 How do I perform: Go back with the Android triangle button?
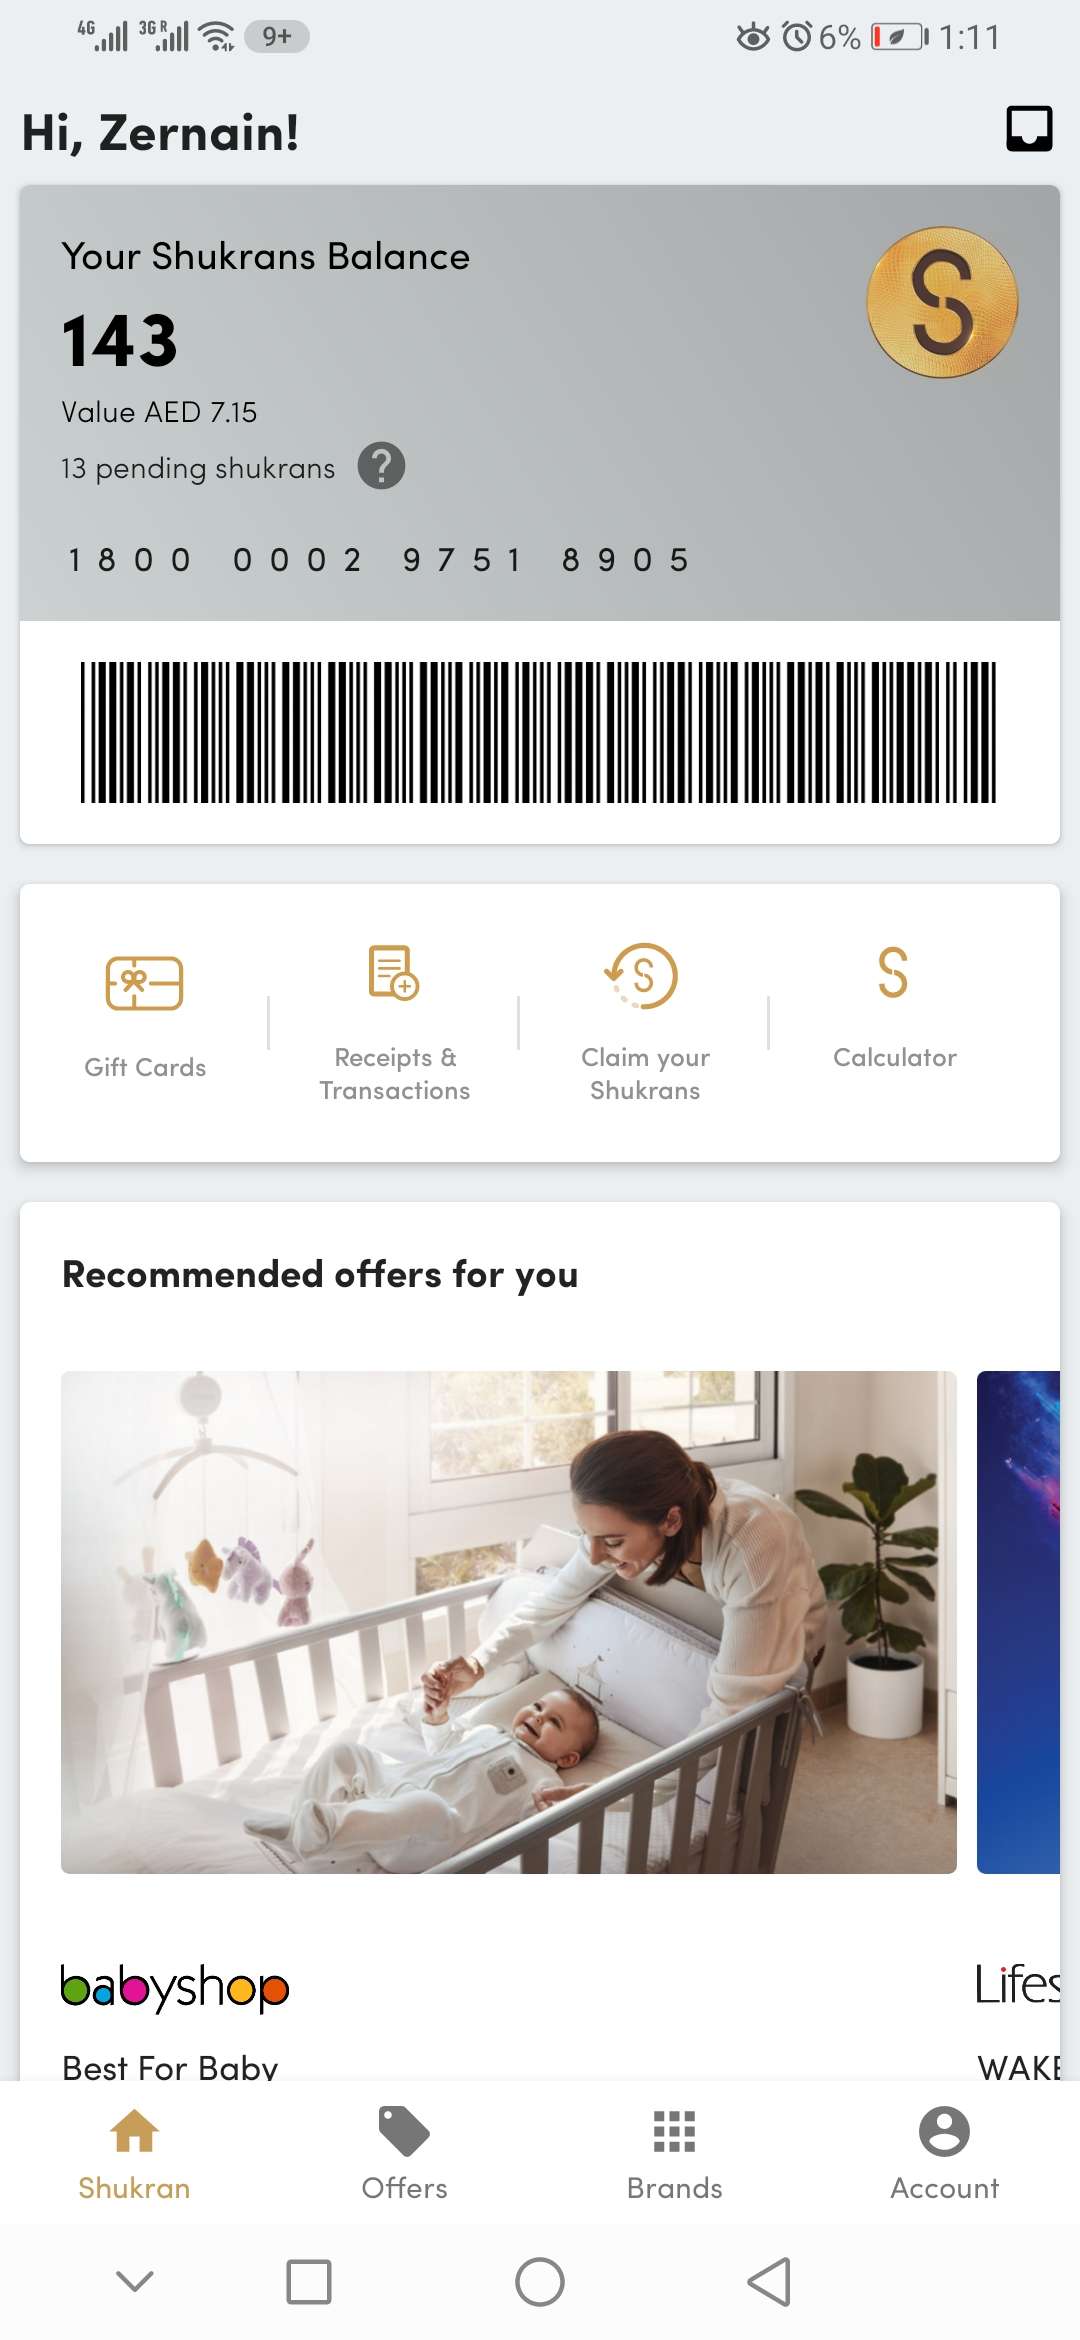(769, 2282)
